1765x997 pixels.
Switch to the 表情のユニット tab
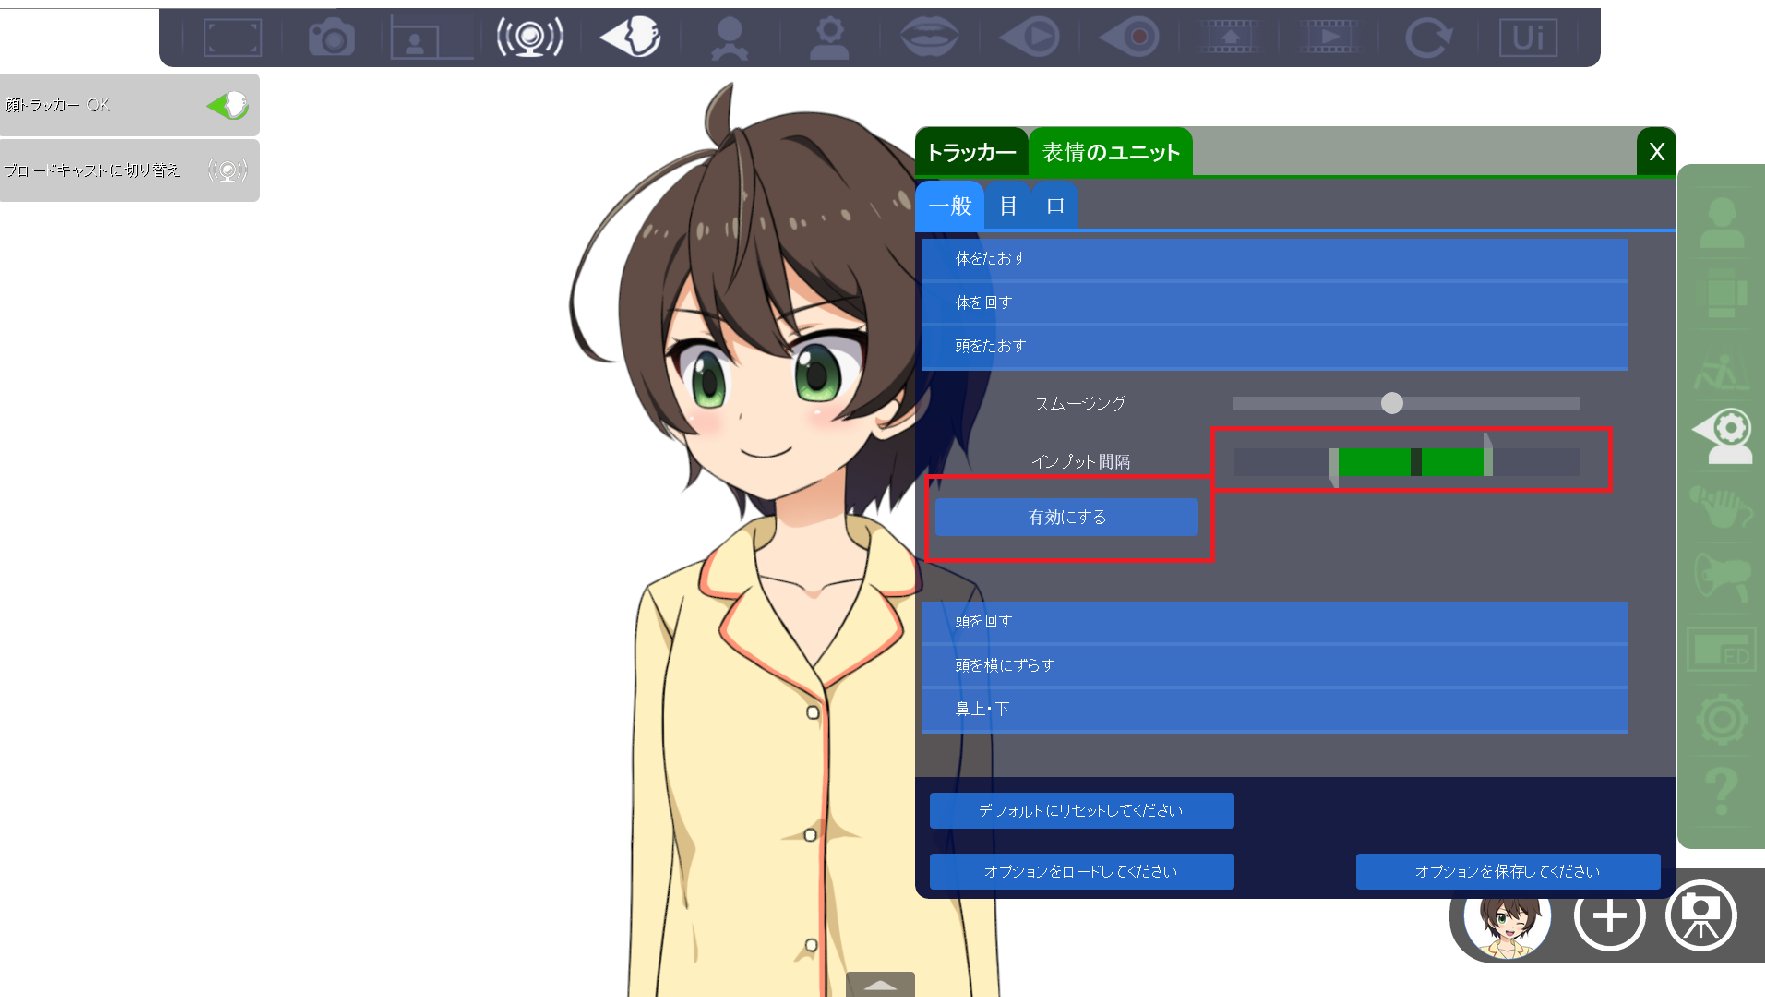coord(1111,152)
